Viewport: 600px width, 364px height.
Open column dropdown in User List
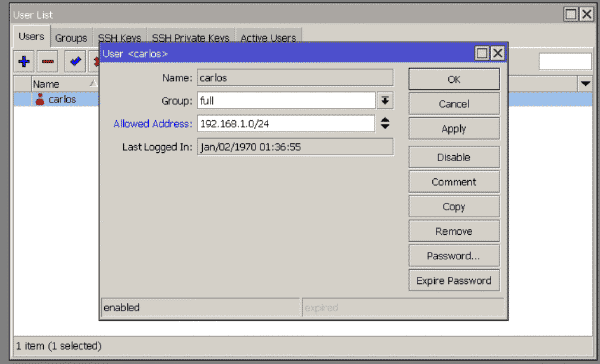pyautogui.click(x=585, y=83)
